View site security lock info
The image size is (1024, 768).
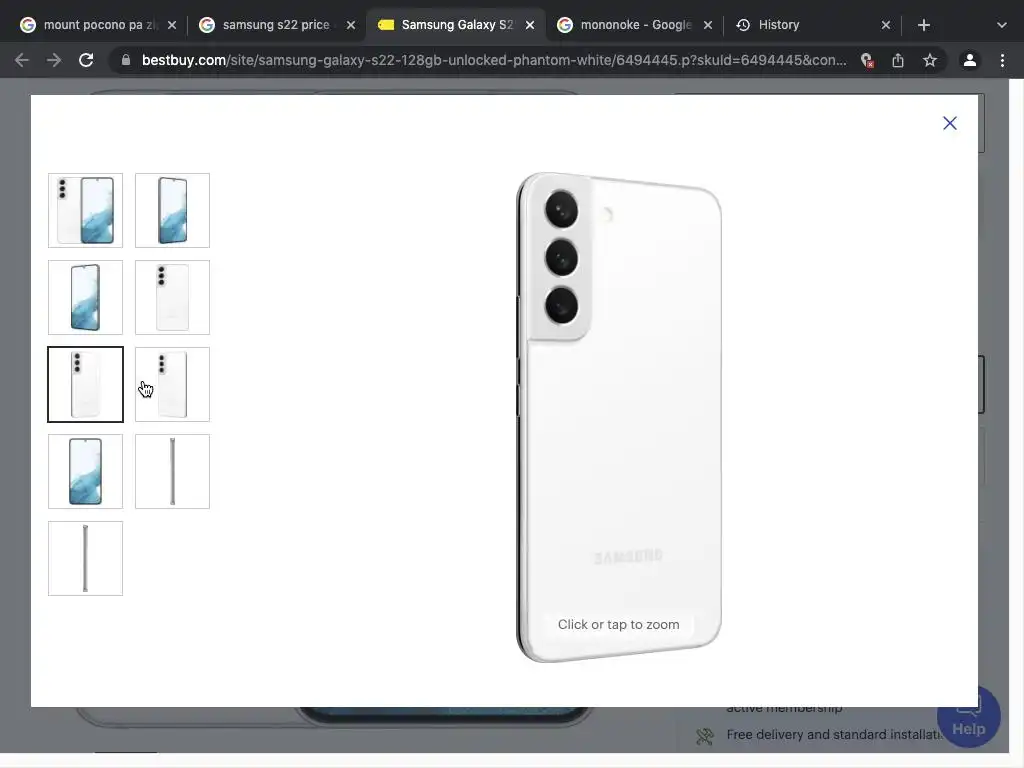coord(126,60)
